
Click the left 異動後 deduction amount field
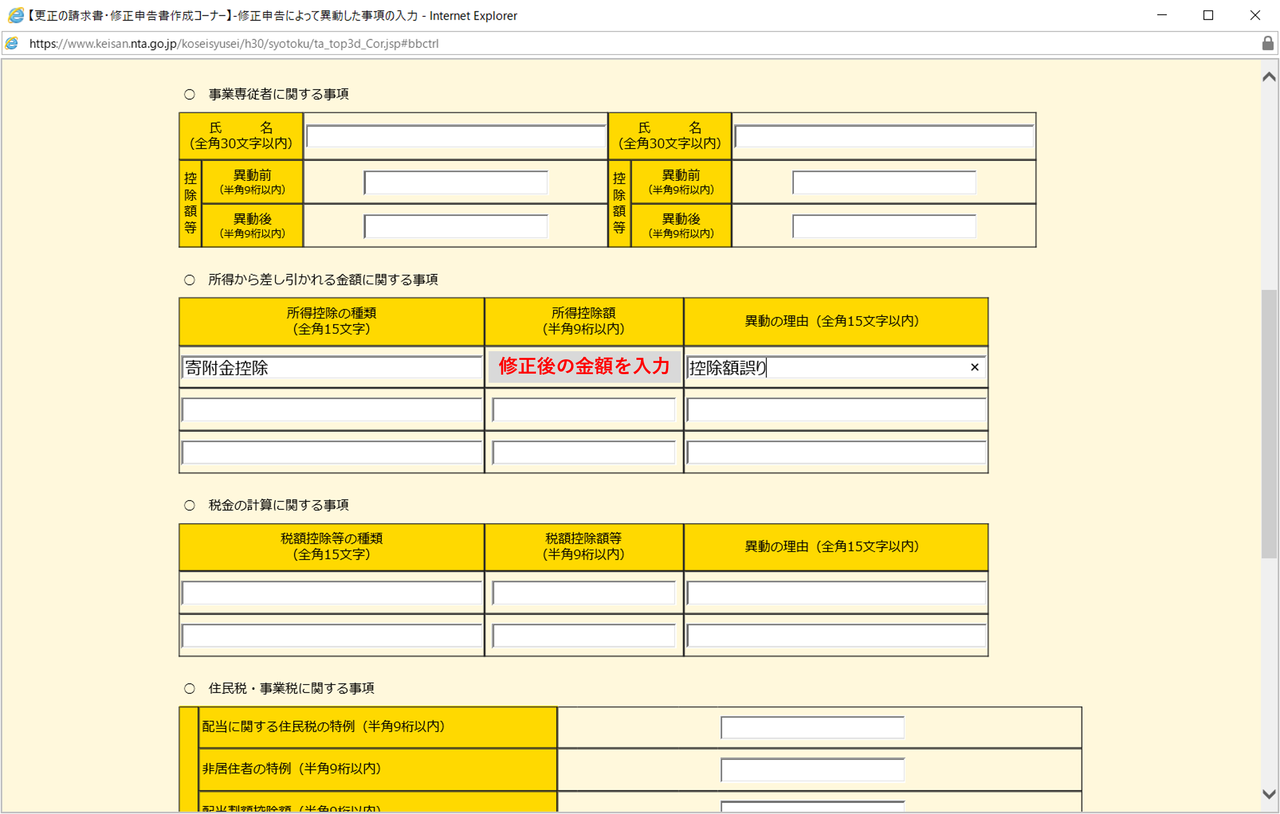[456, 227]
